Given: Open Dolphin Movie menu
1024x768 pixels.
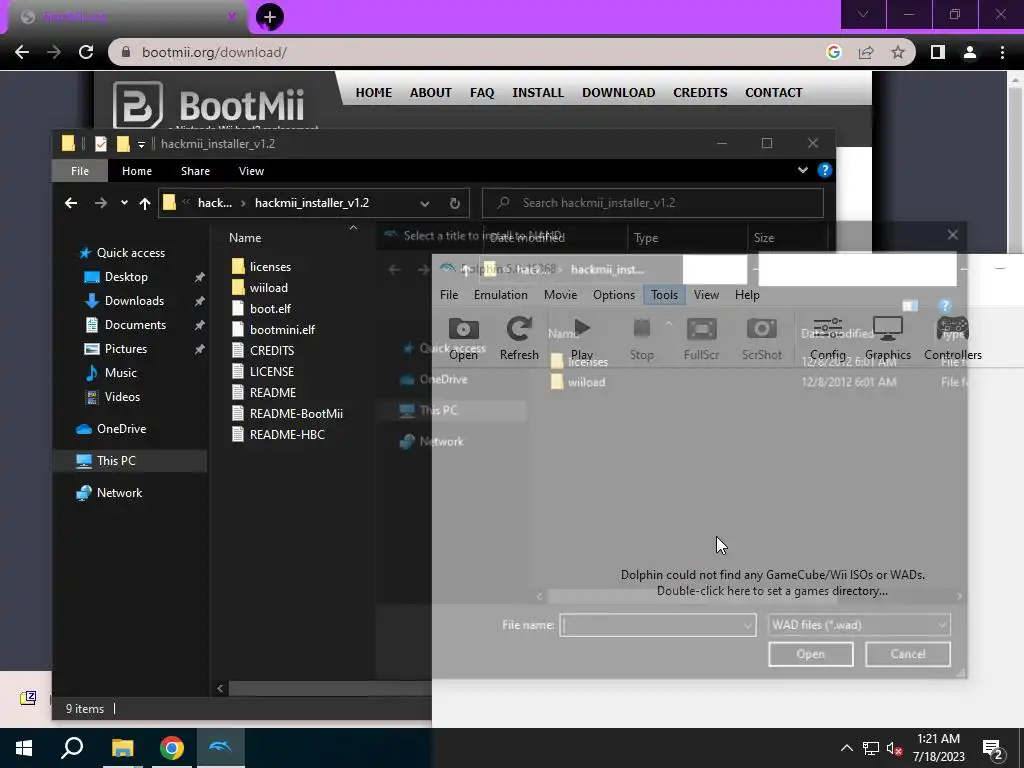Looking at the screenshot, I should pyautogui.click(x=560, y=295).
